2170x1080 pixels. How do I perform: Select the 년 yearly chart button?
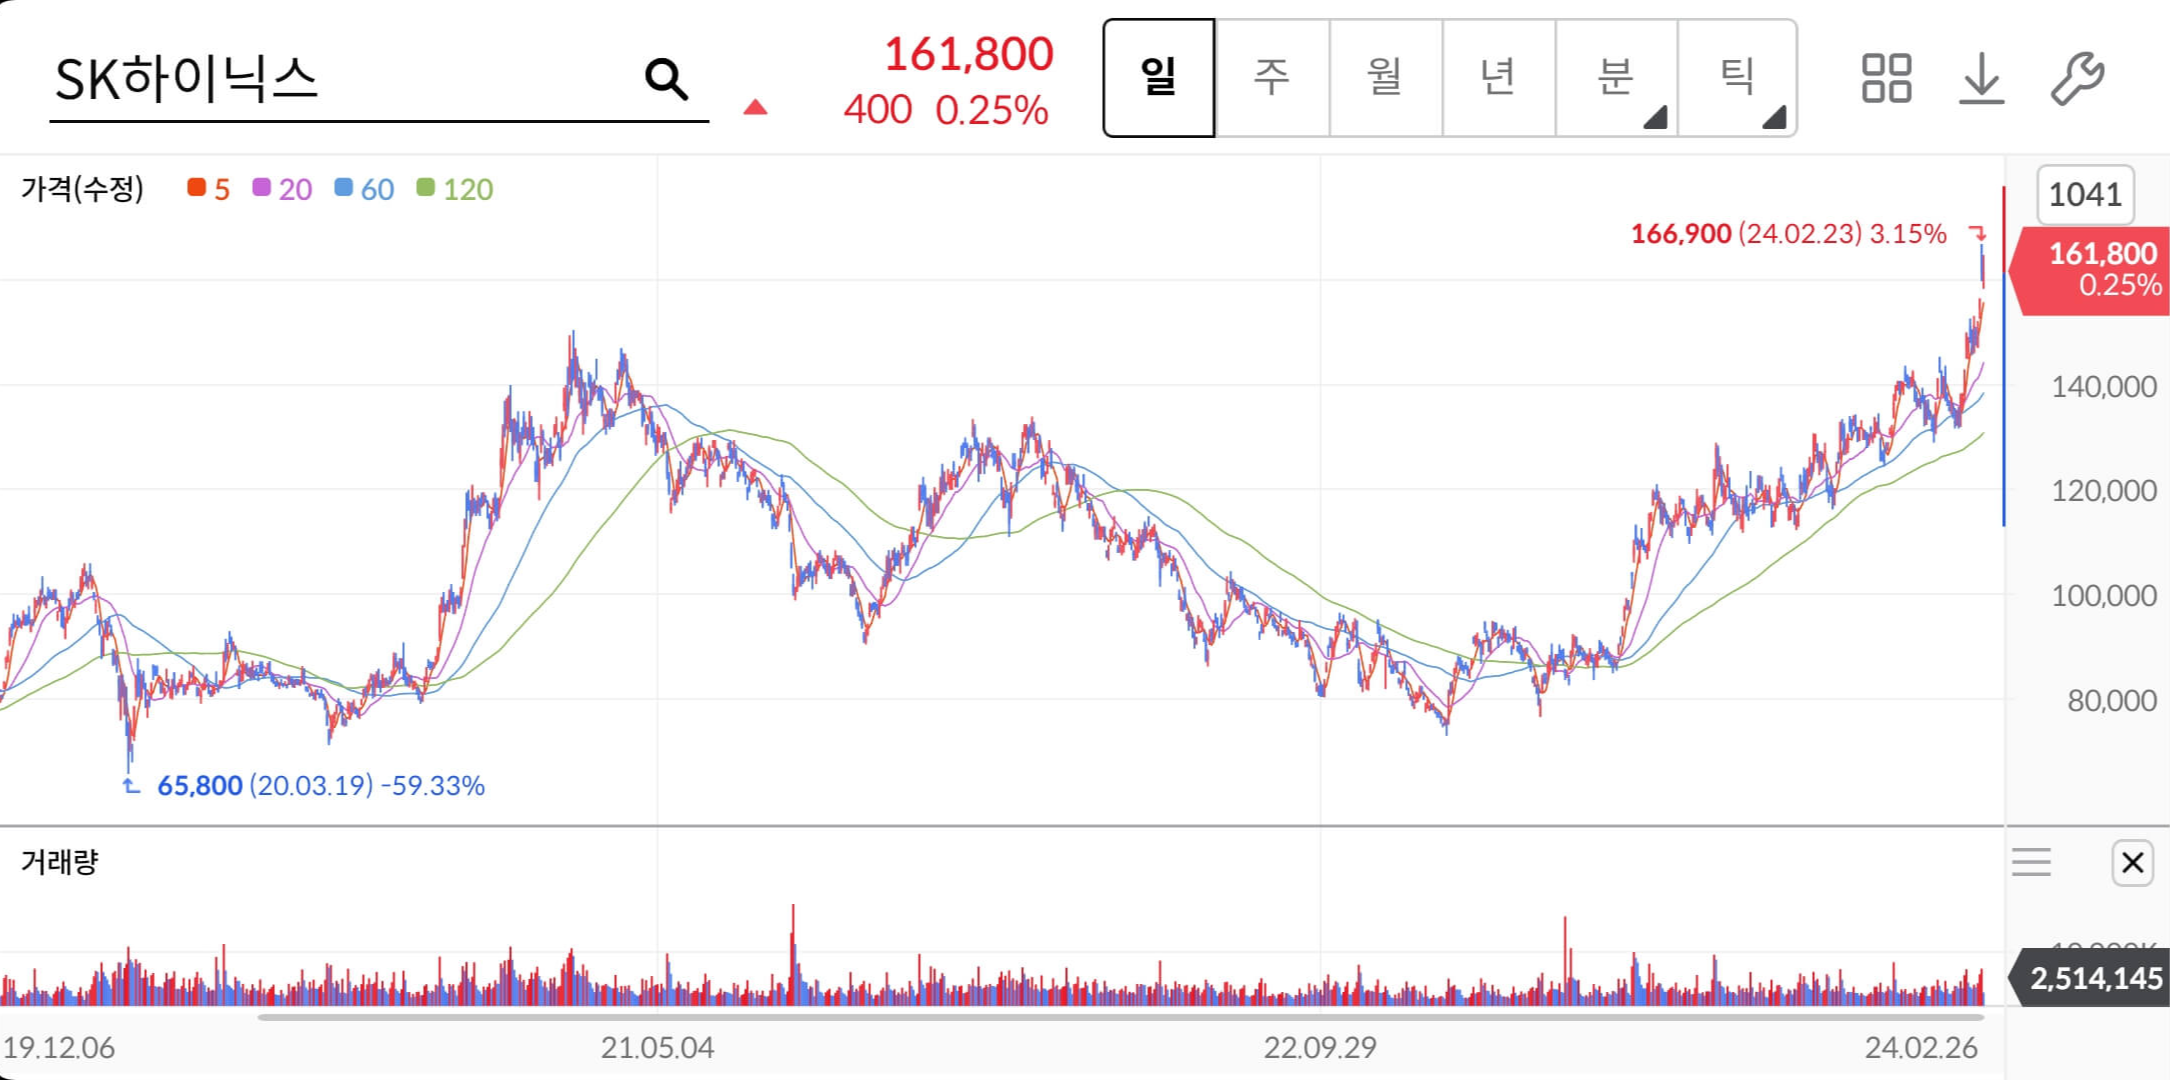[x=1498, y=78]
